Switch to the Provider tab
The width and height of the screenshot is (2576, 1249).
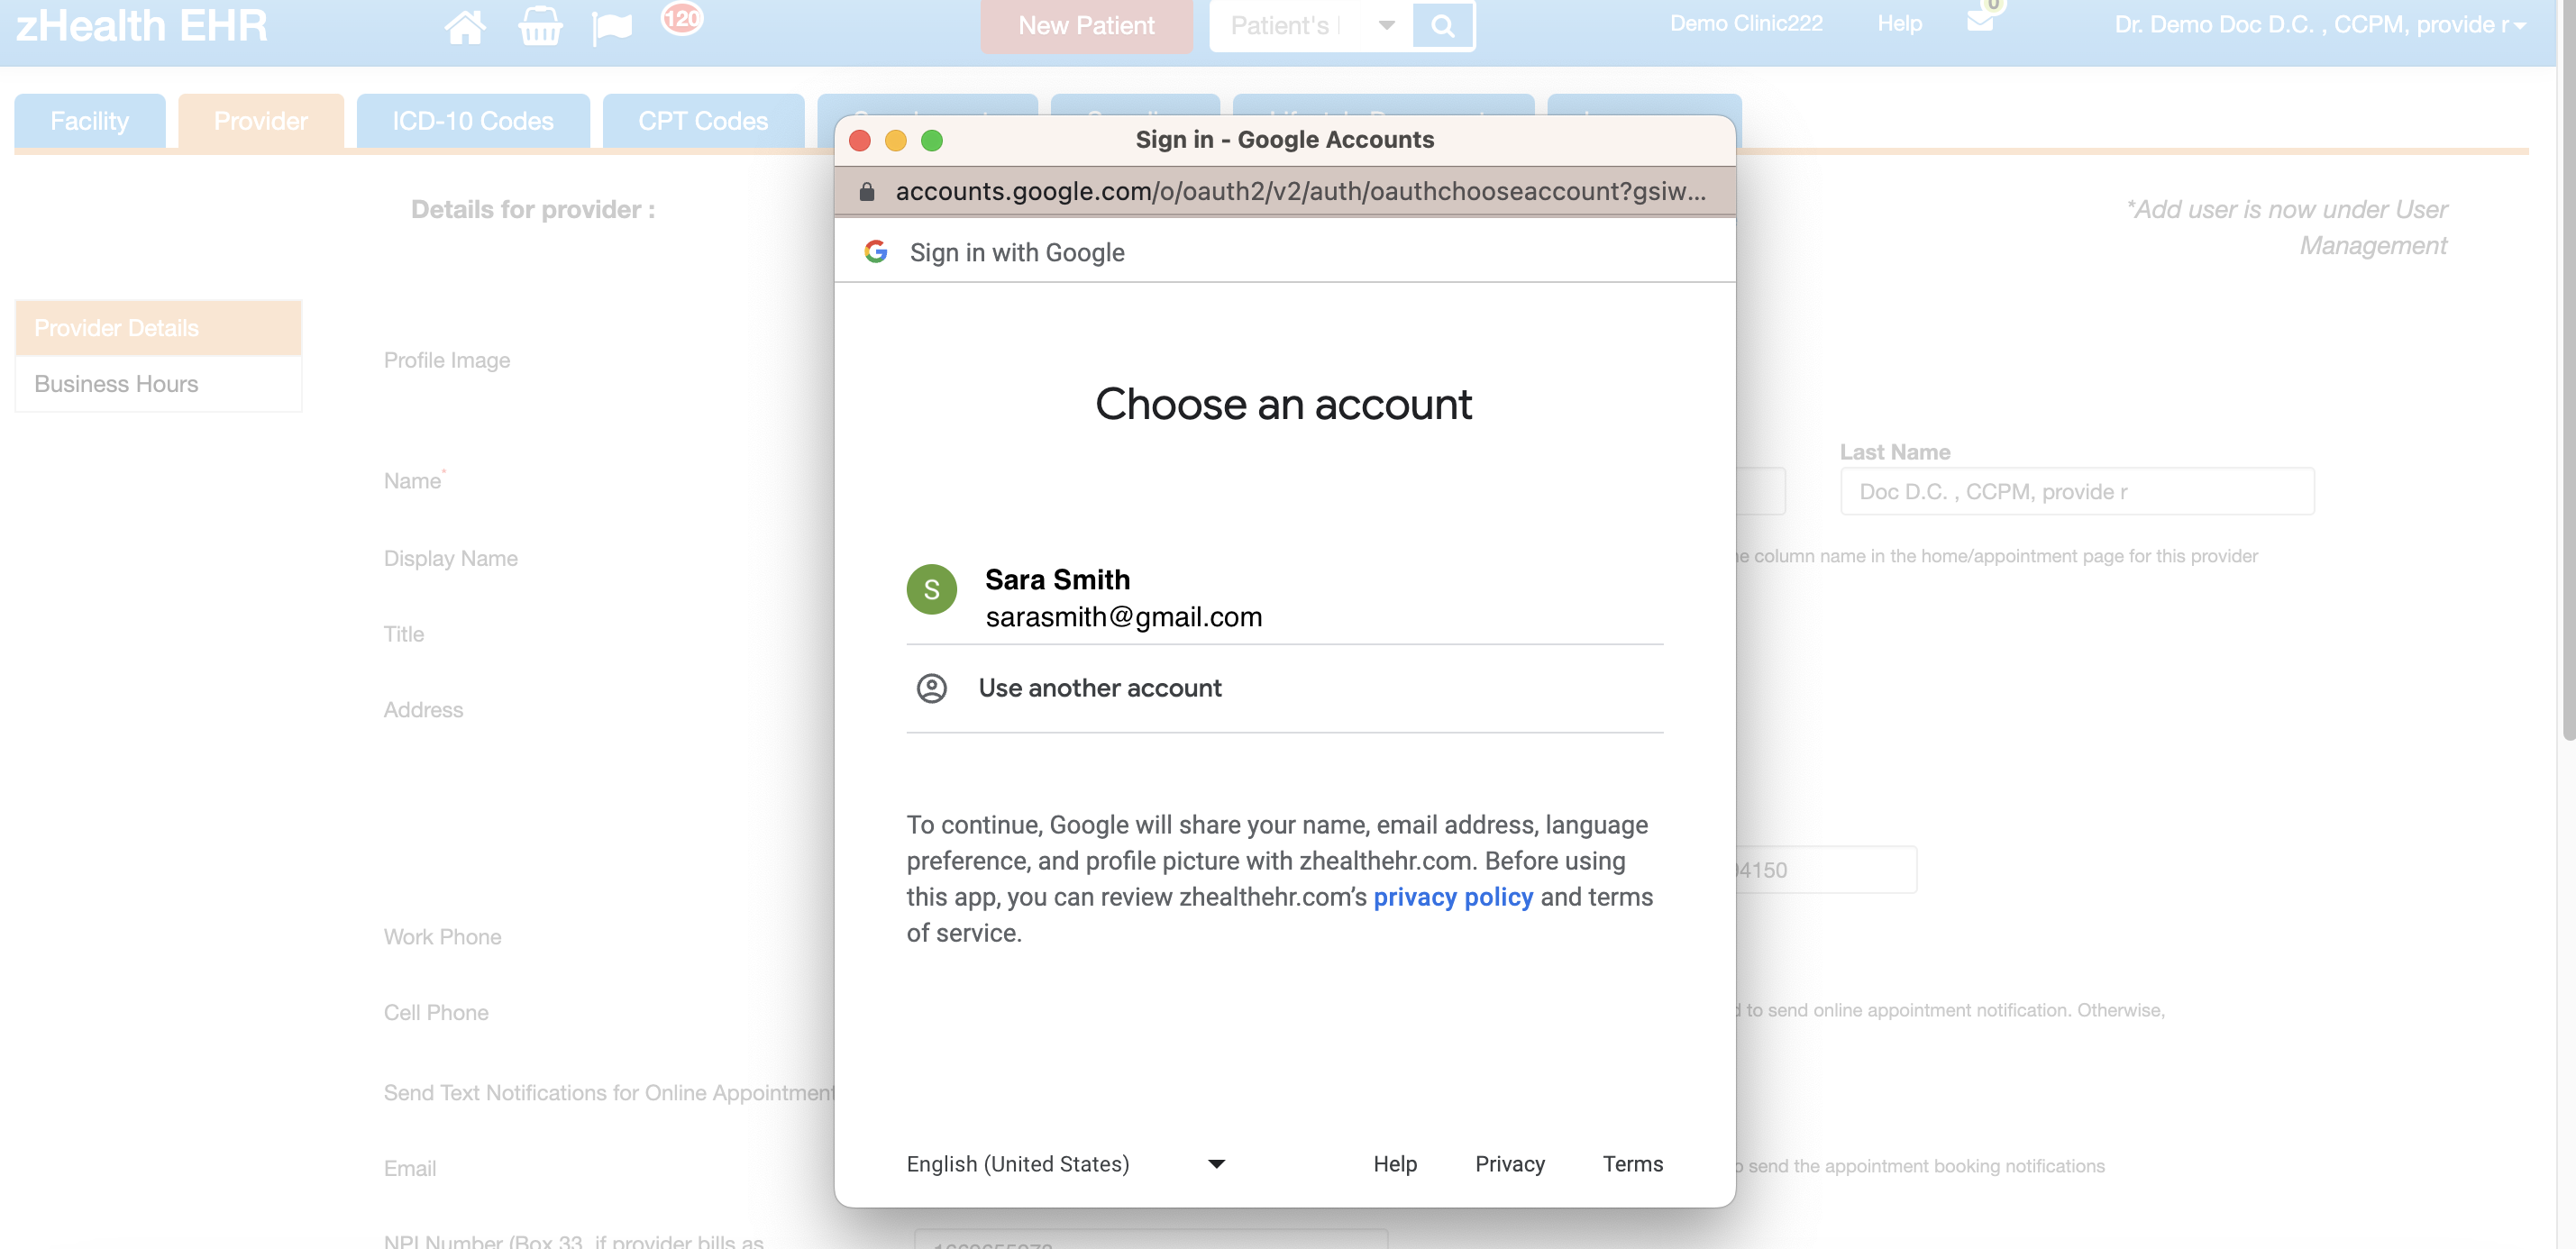click(x=261, y=121)
